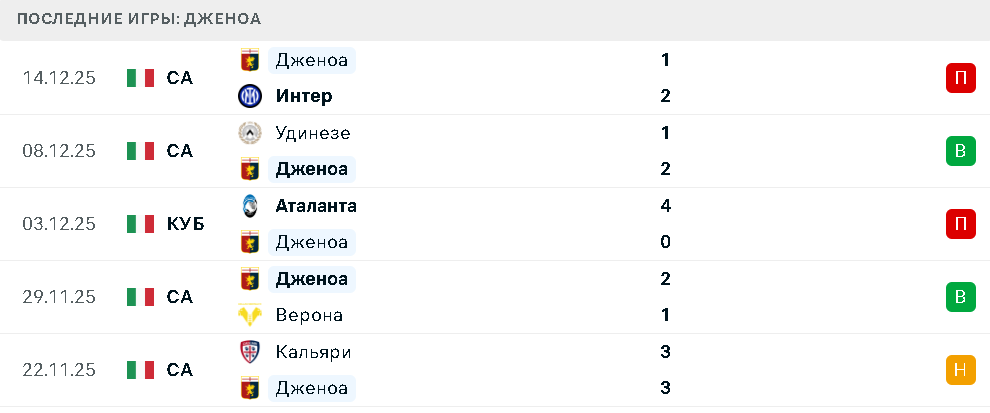Image resolution: width=990 pixels, height=413 pixels.
Task: Click the Udinese club crest icon
Action: click(x=249, y=133)
